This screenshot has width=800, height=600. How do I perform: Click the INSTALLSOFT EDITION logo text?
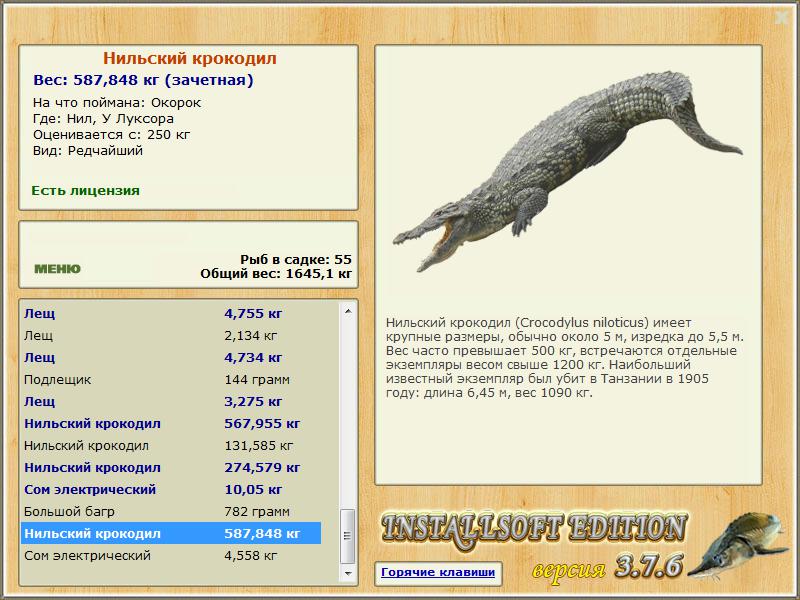534,530
